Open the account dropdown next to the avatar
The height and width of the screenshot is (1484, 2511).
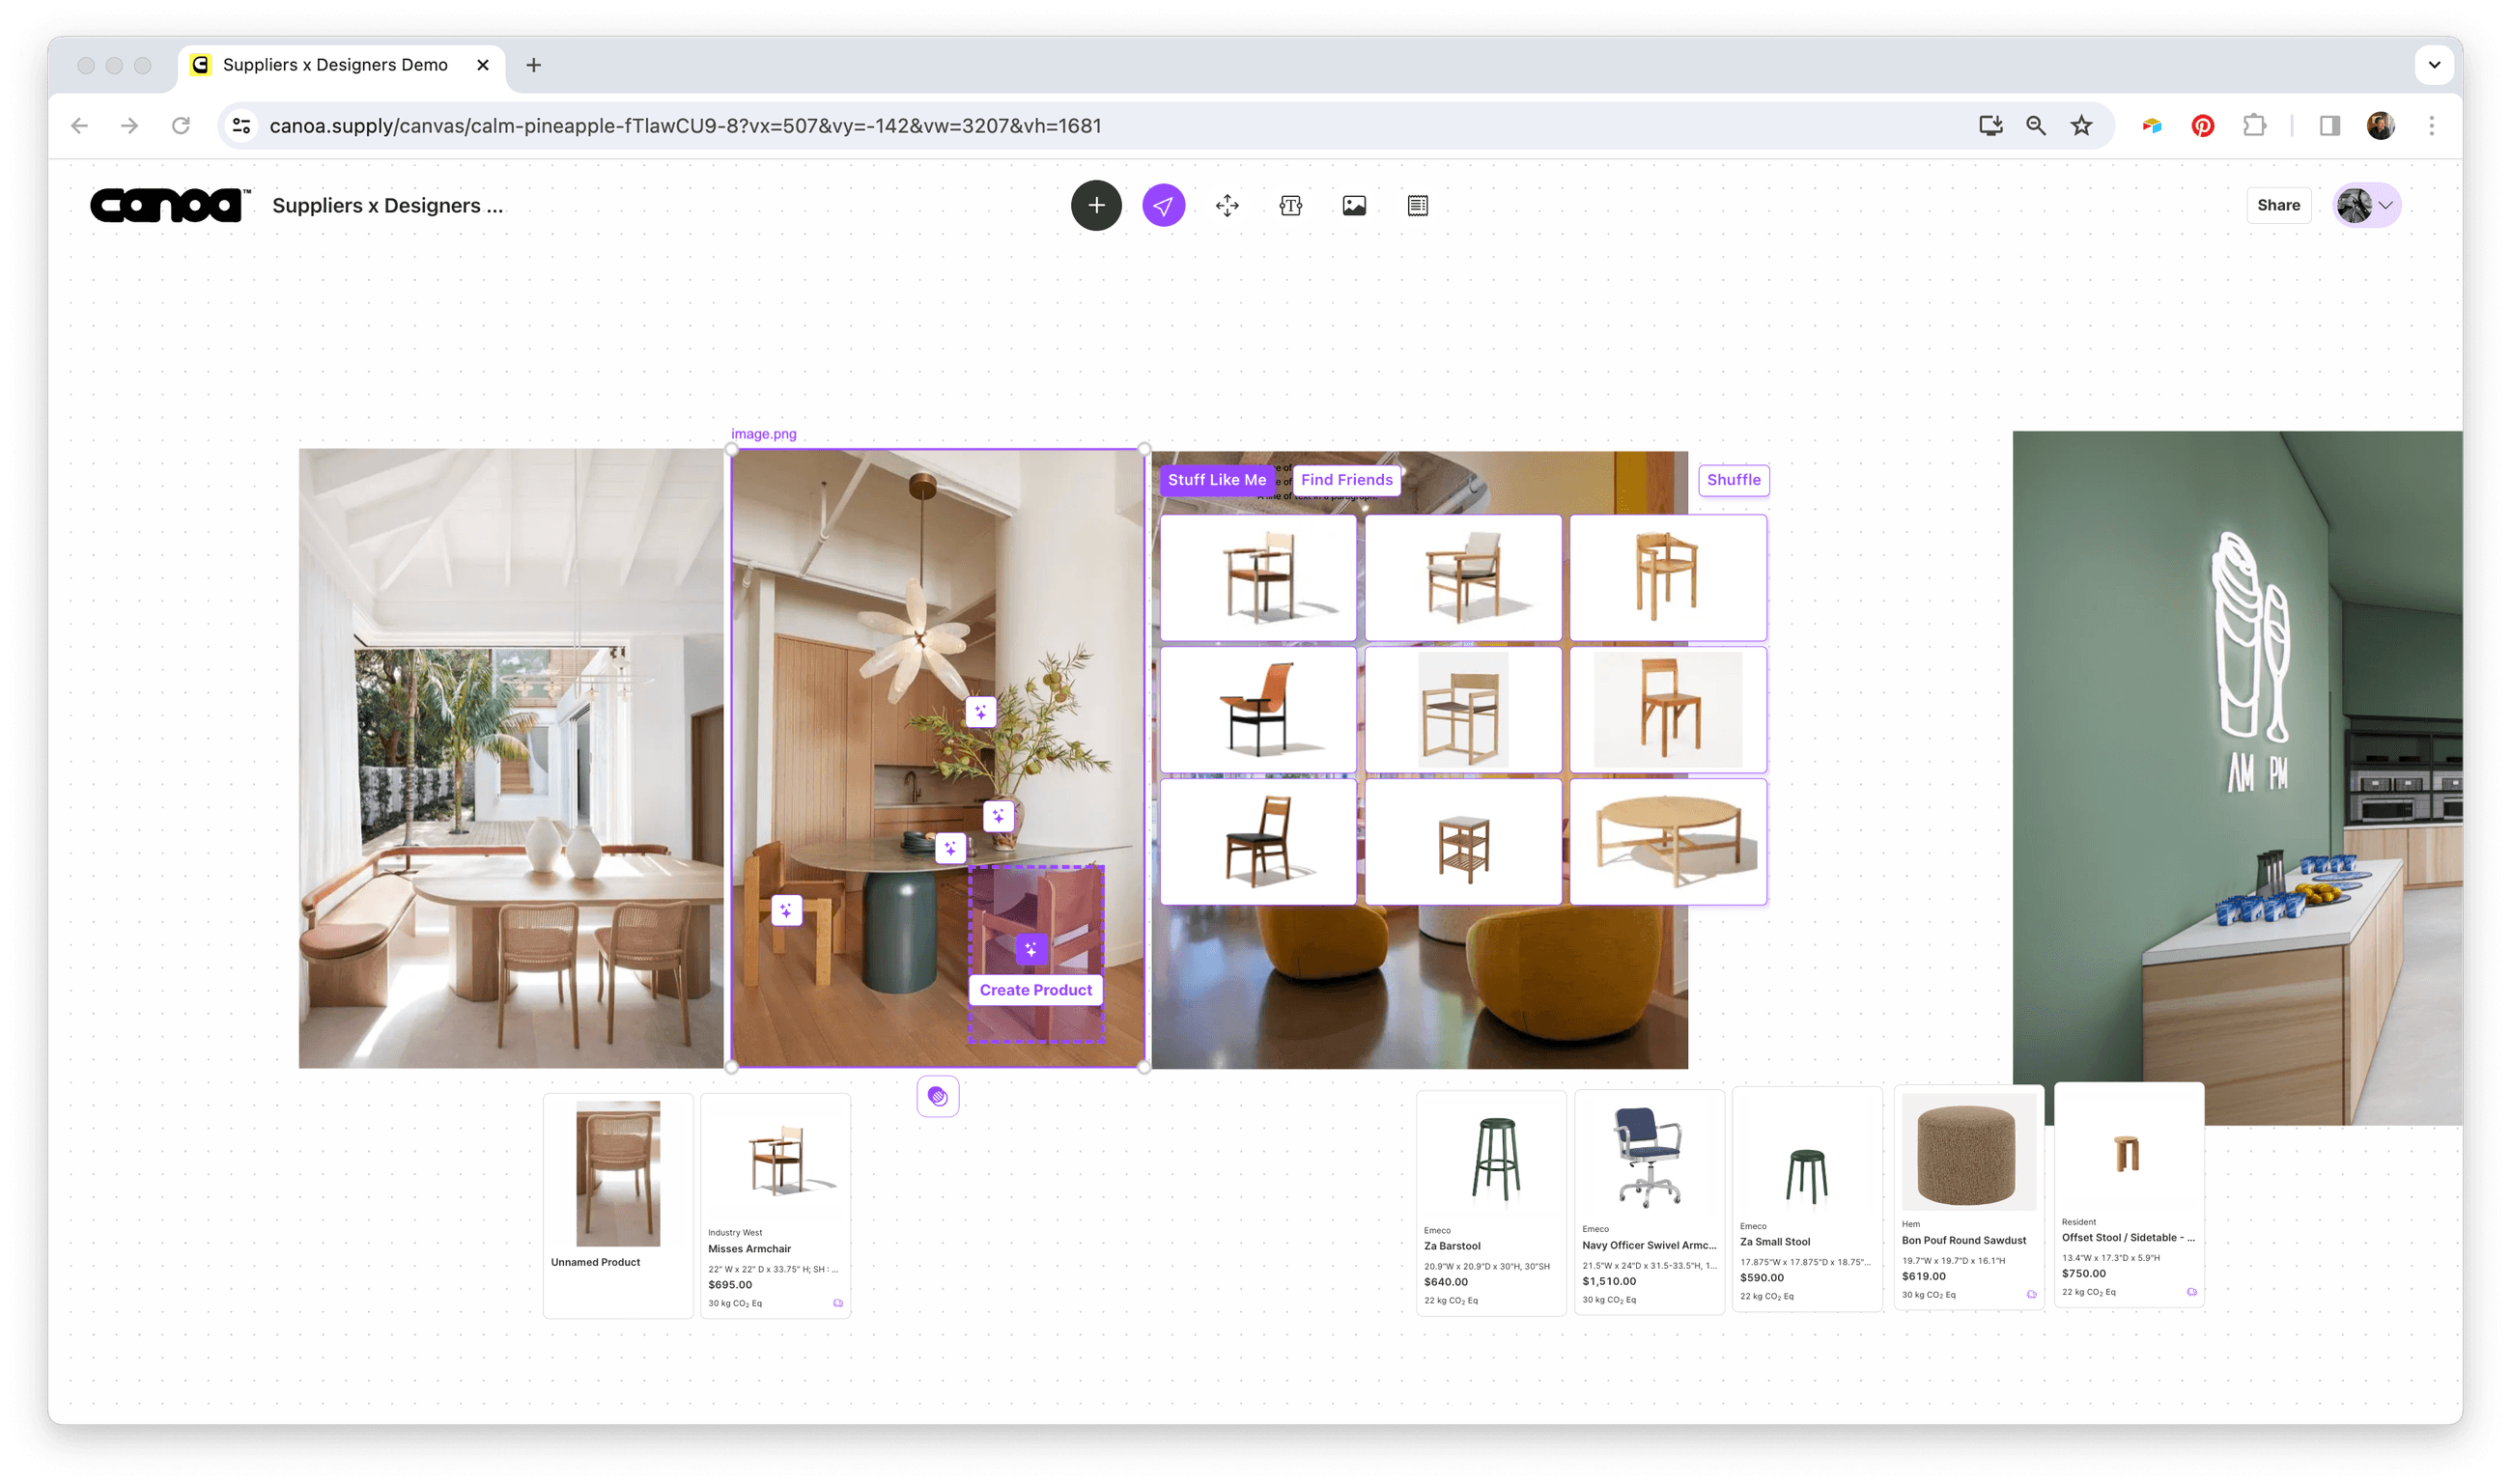tap(2388, 205)
